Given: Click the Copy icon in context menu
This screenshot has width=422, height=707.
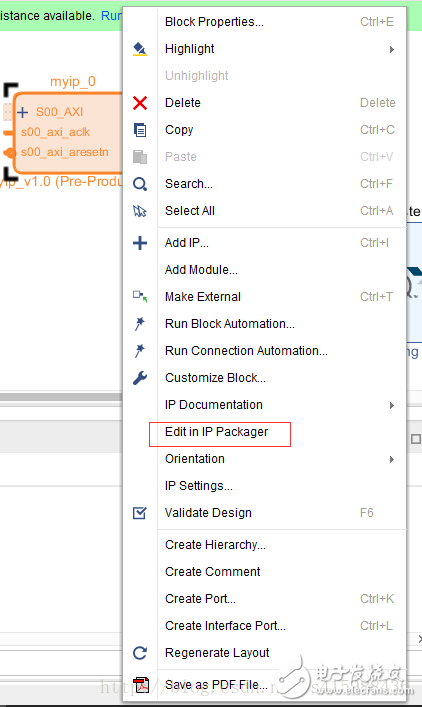Looking at the screenshot, I should [x=140, y=130].
